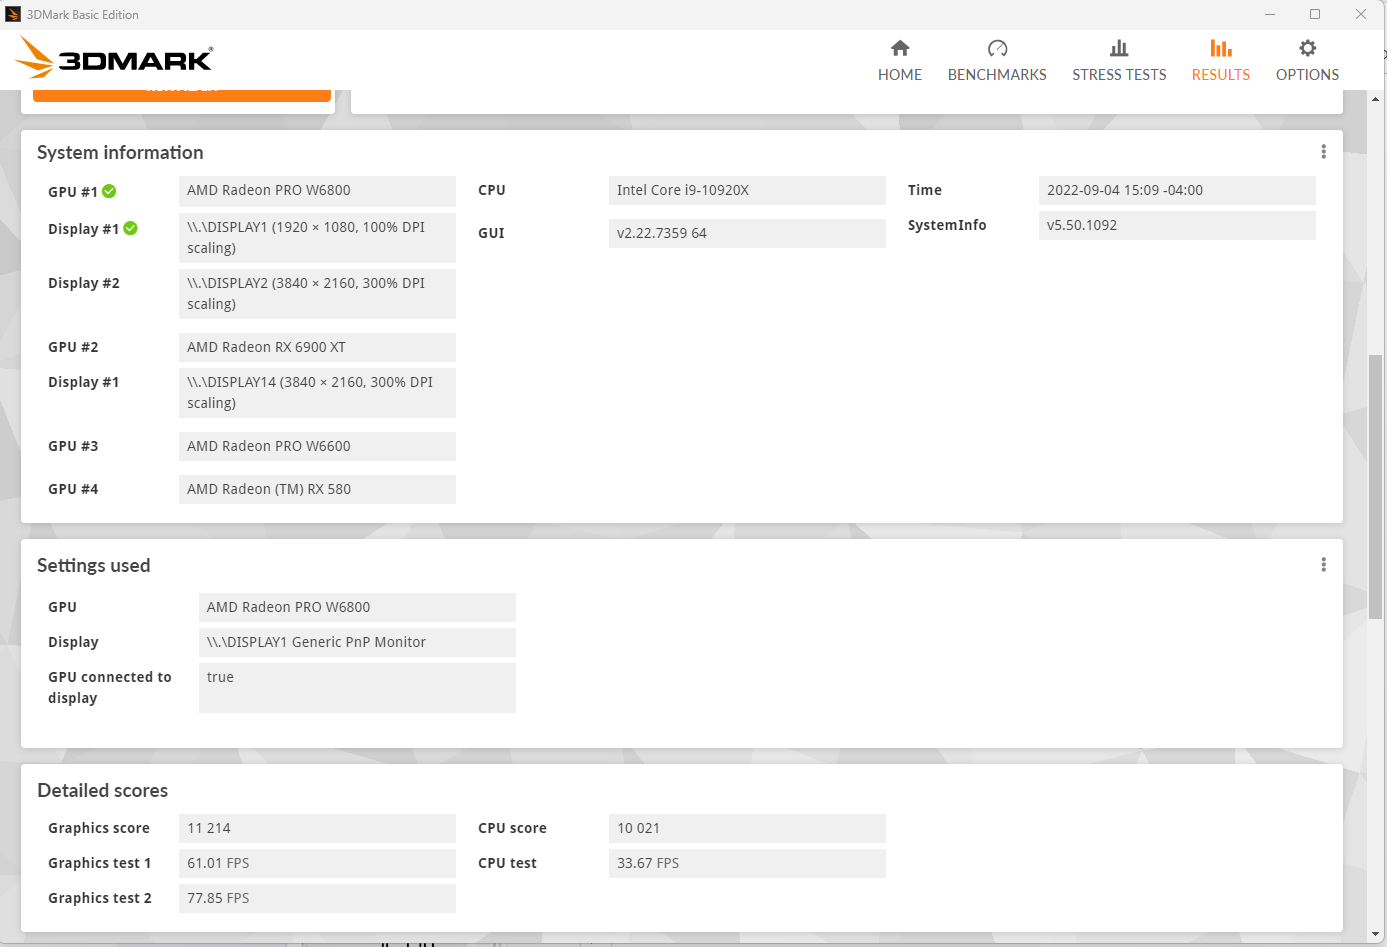Click the Home house icon
This screenshot has height=947, width=1387.
pyautogui.click(x=900, y=48)
